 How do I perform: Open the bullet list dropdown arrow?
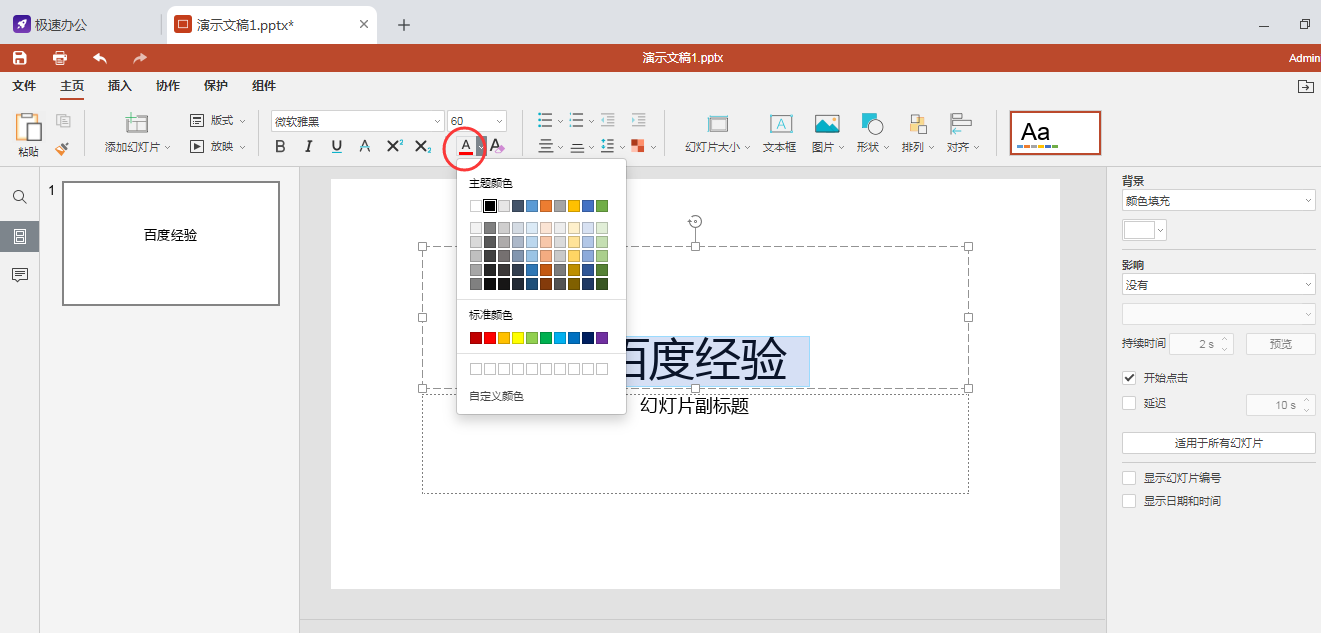pyautogui.click(x=560, y=121)
